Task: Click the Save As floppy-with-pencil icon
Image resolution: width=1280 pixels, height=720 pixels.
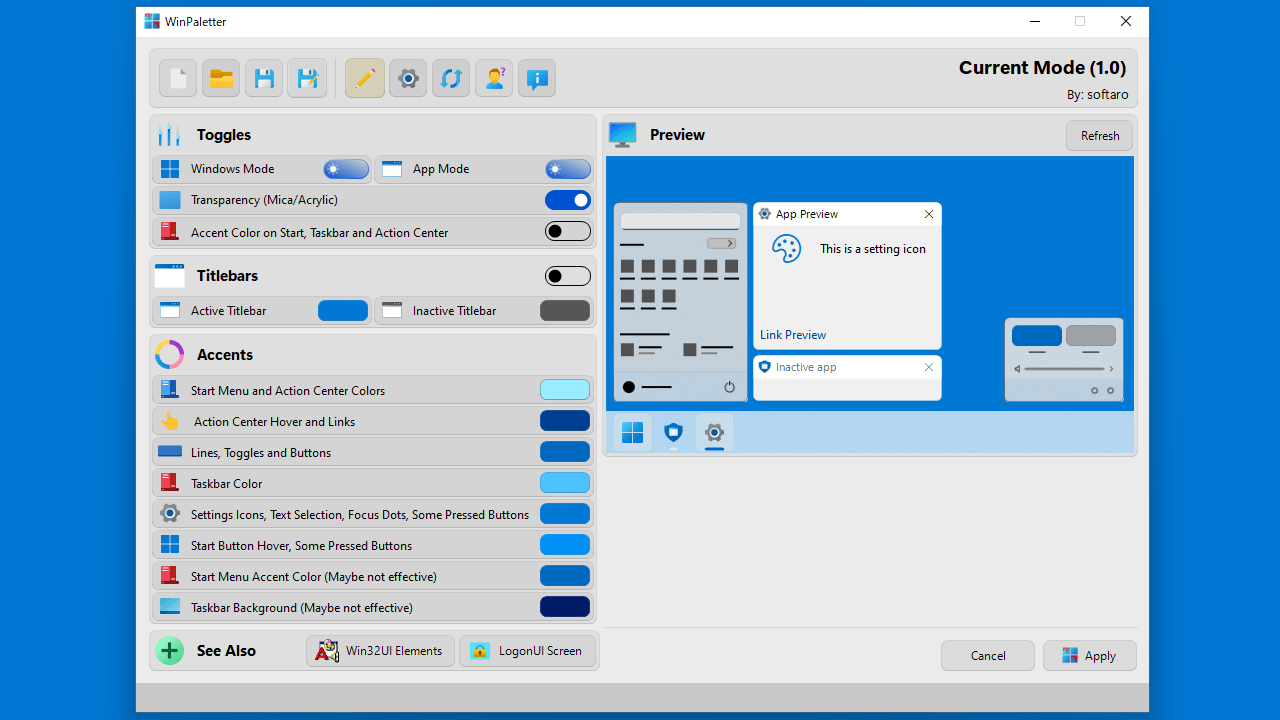Action: tap(307, 78)
